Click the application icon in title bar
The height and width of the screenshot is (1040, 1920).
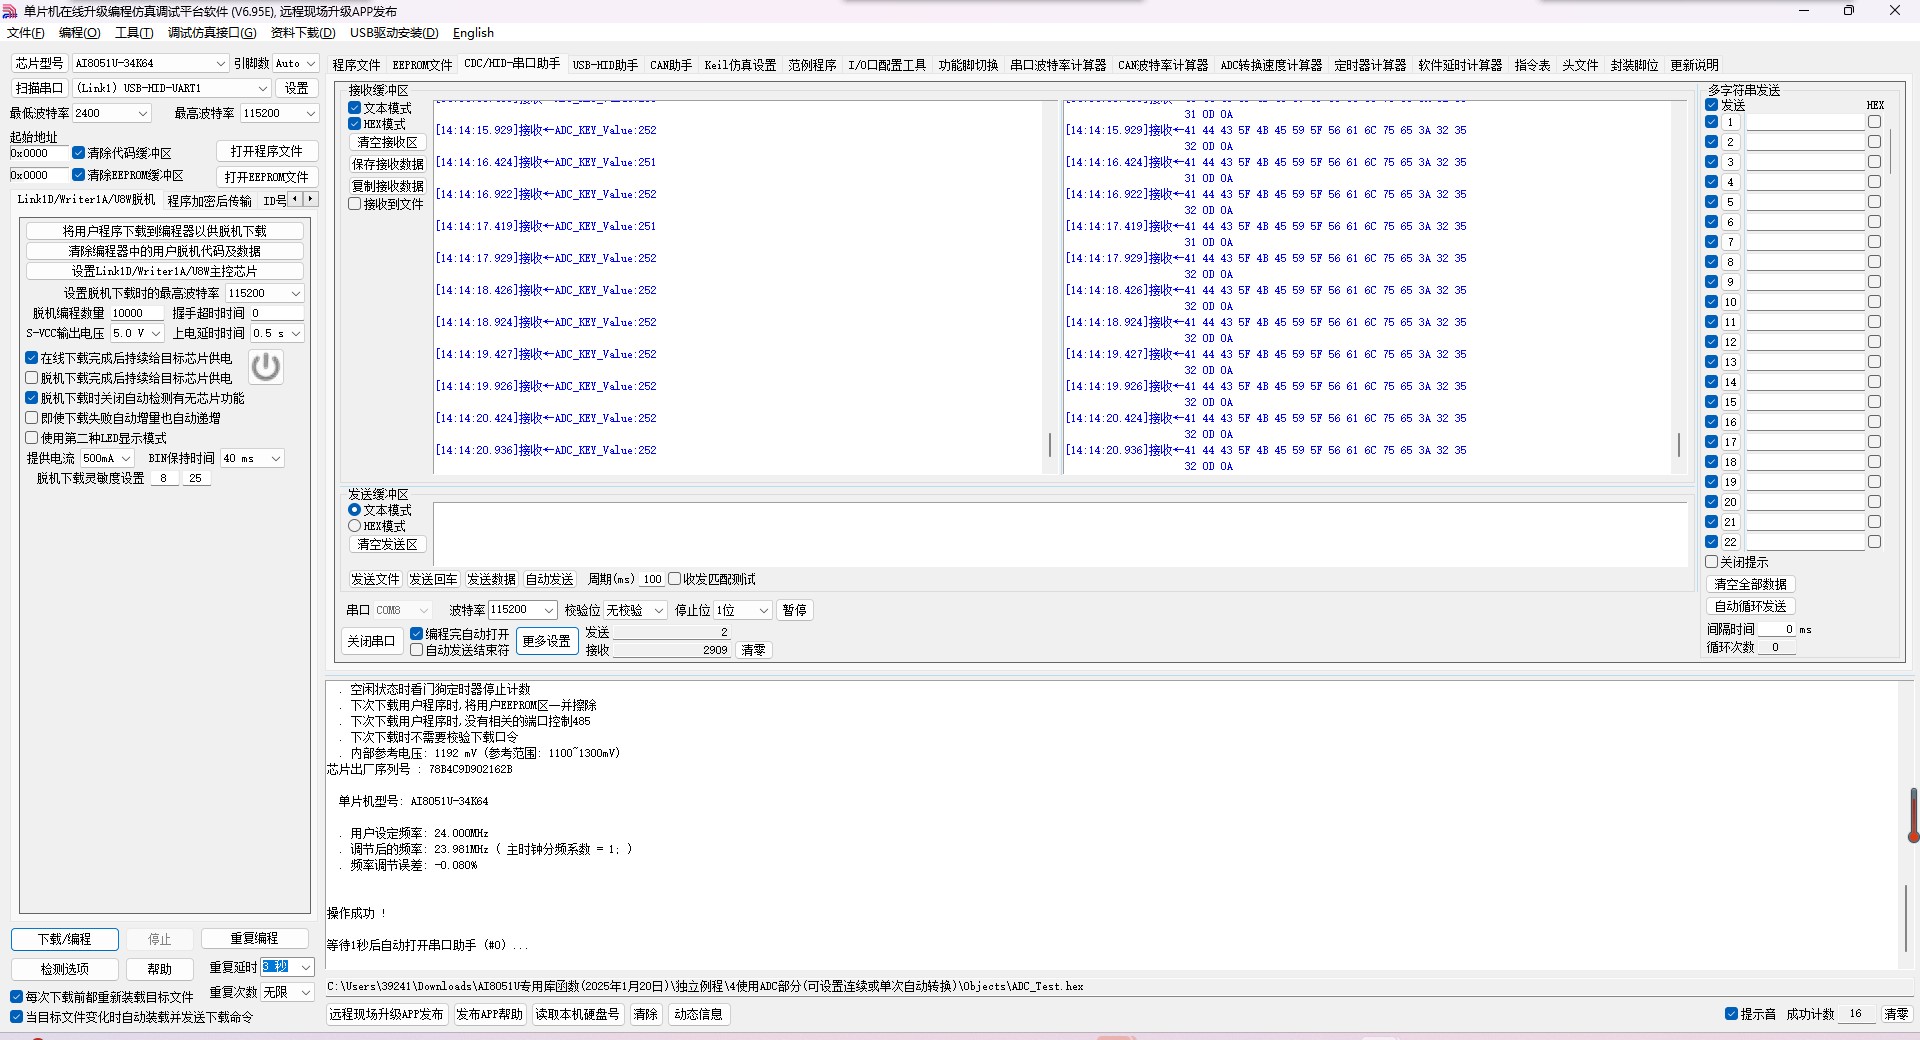click(10, 11)
